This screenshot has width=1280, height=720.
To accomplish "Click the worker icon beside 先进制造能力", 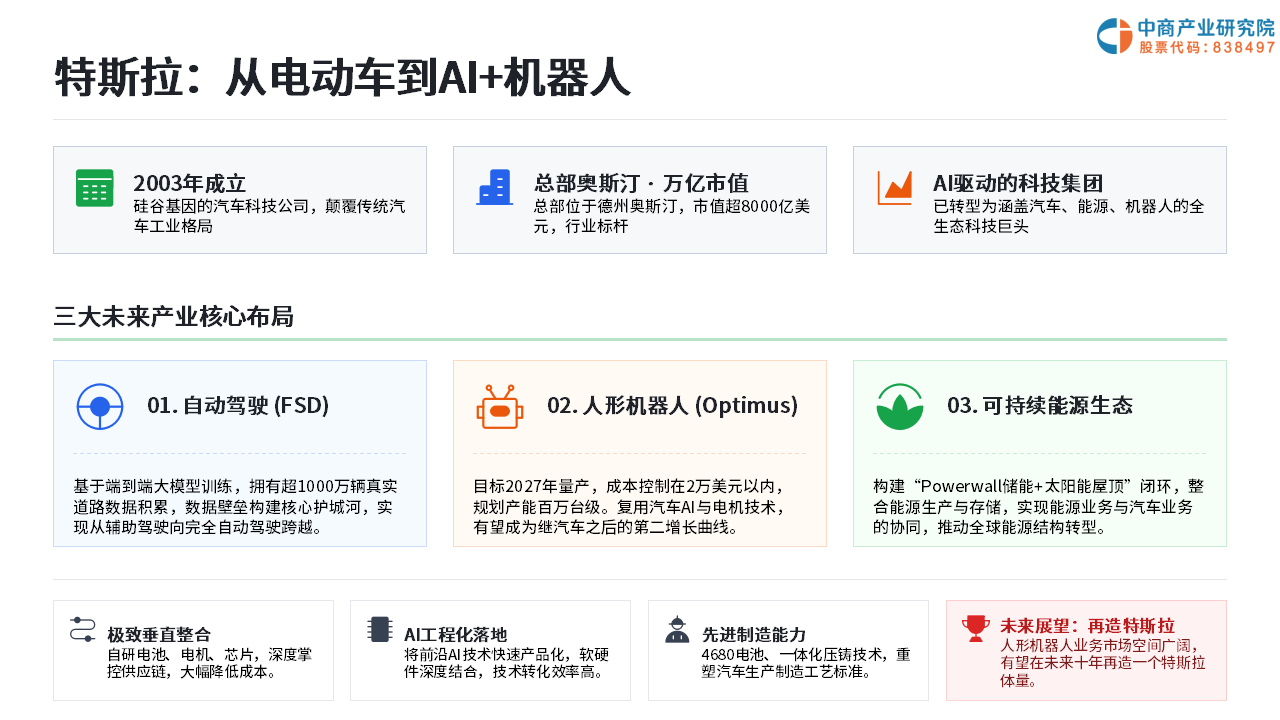I will click(x=677, y=630).
